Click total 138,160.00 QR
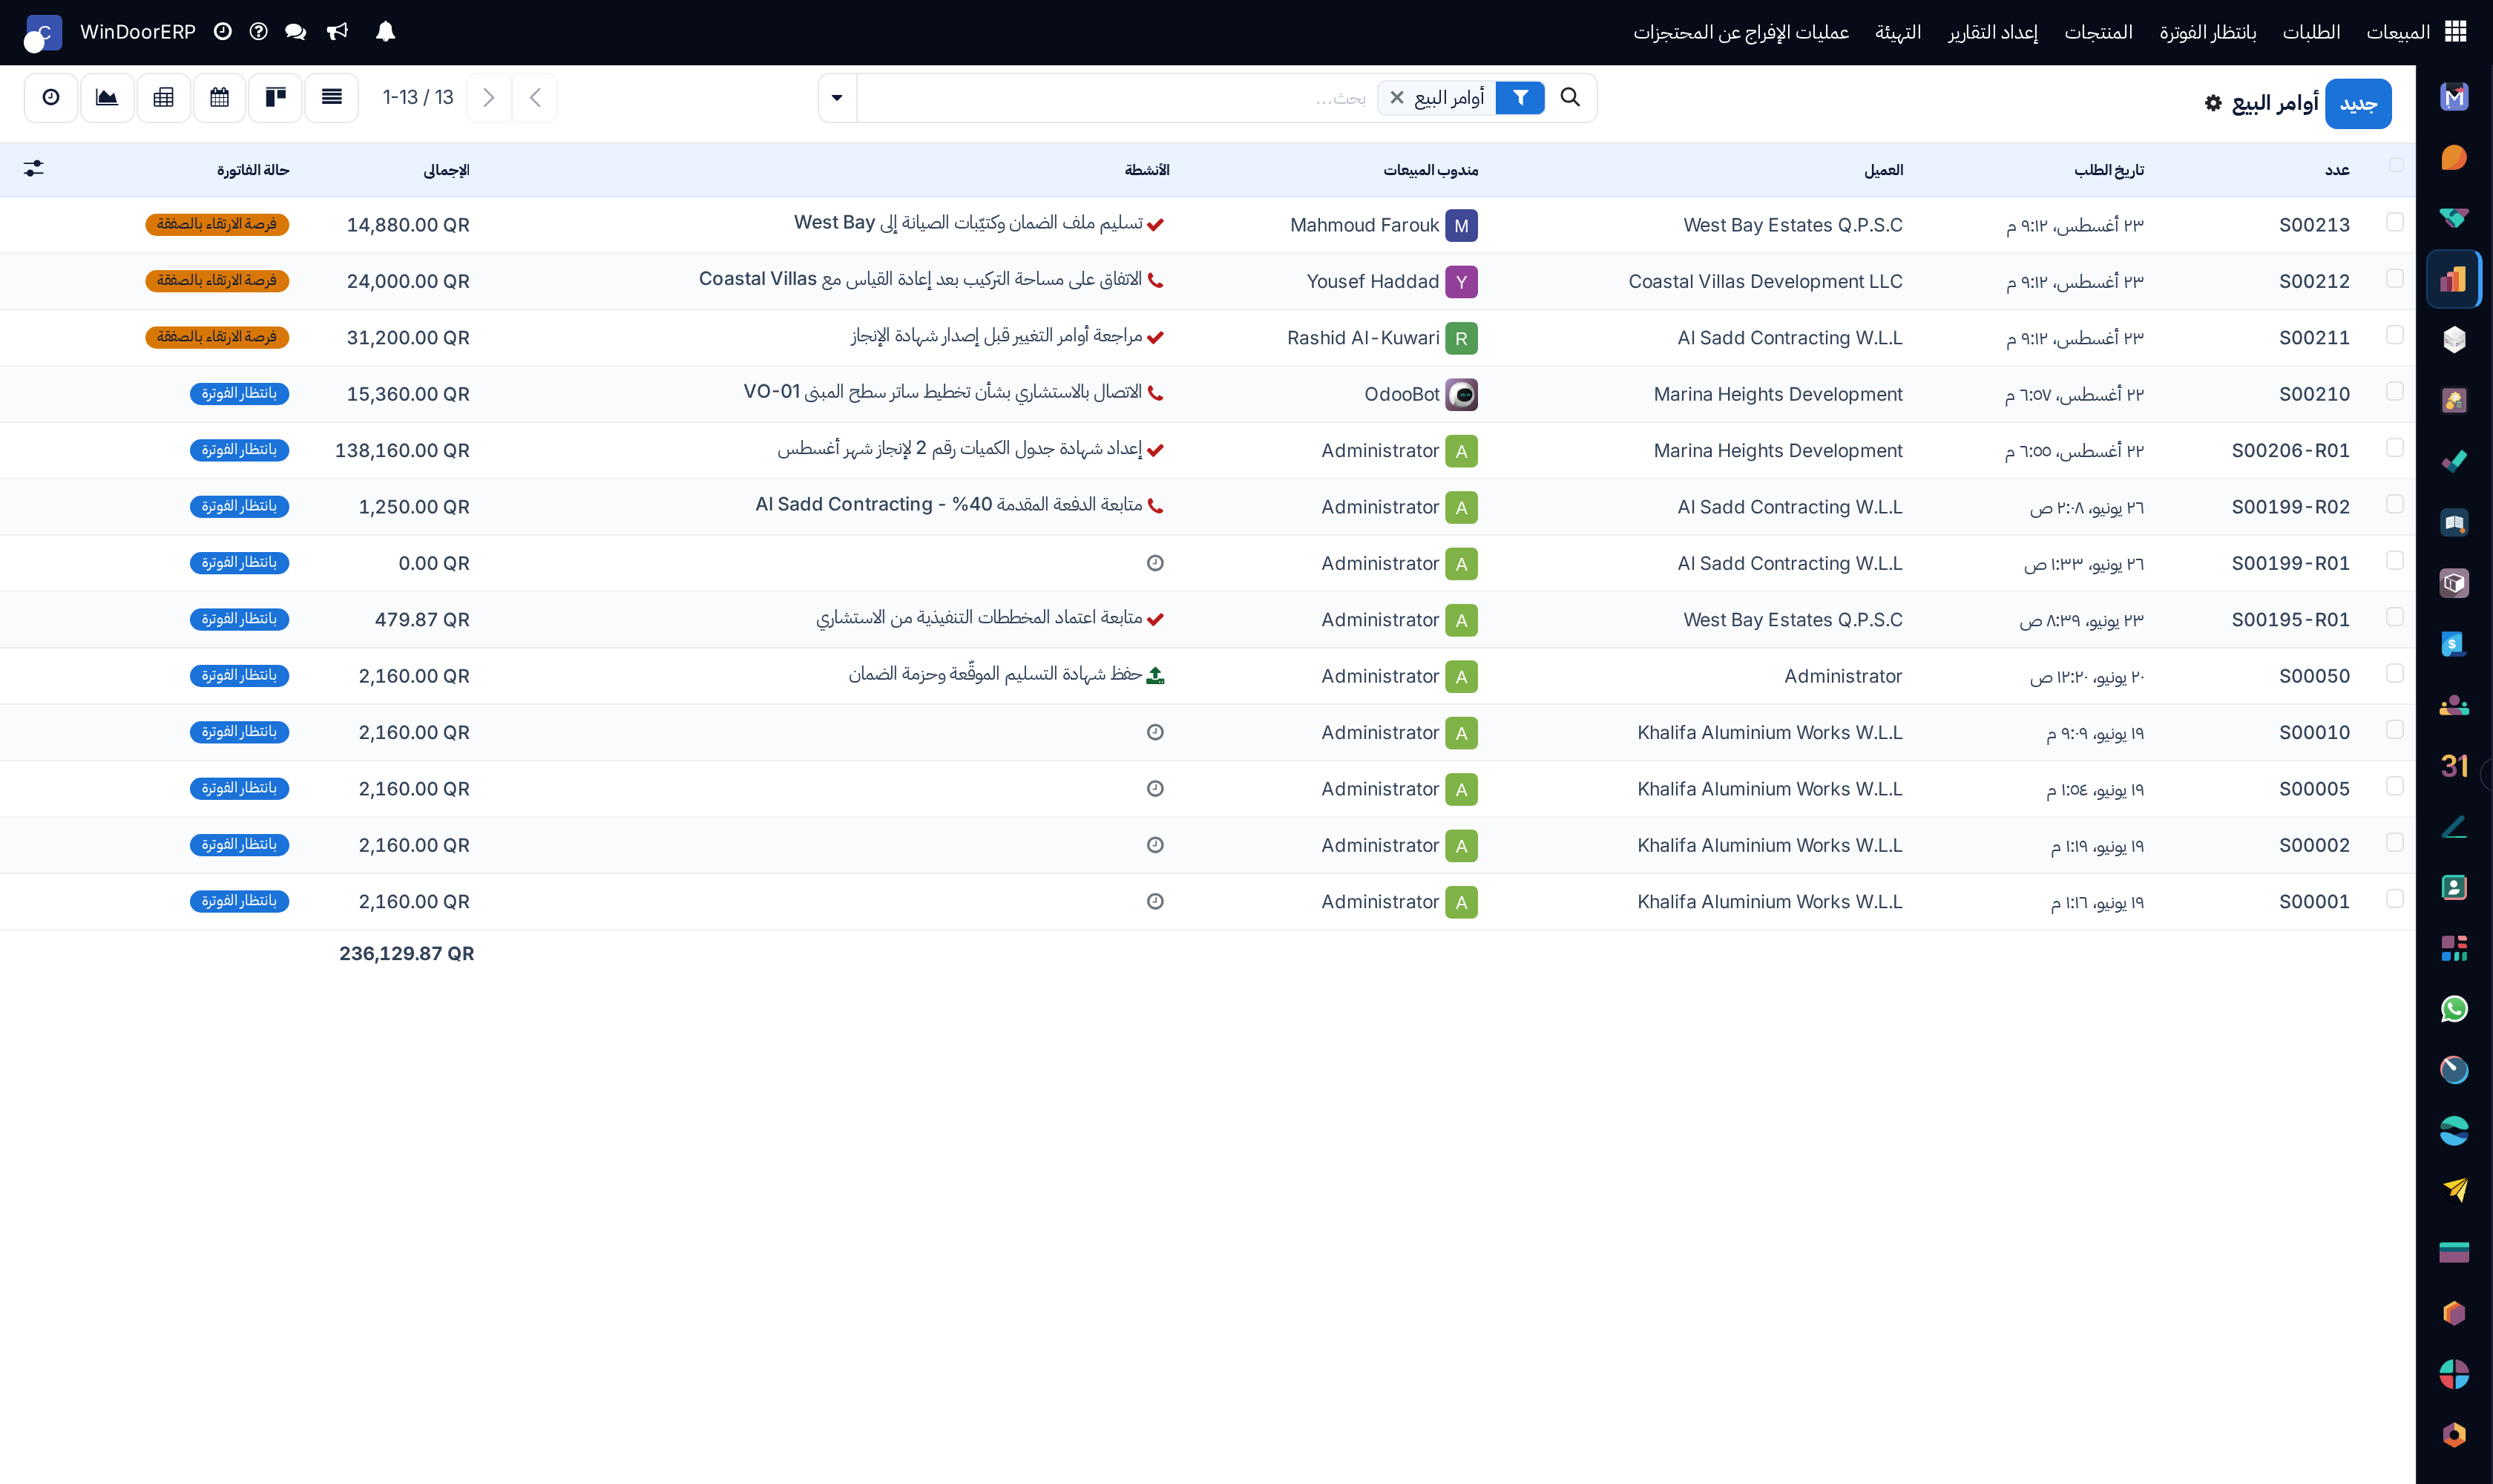Image resolution: width=2493 pixels, height=1484 pixels. (402, 451)
